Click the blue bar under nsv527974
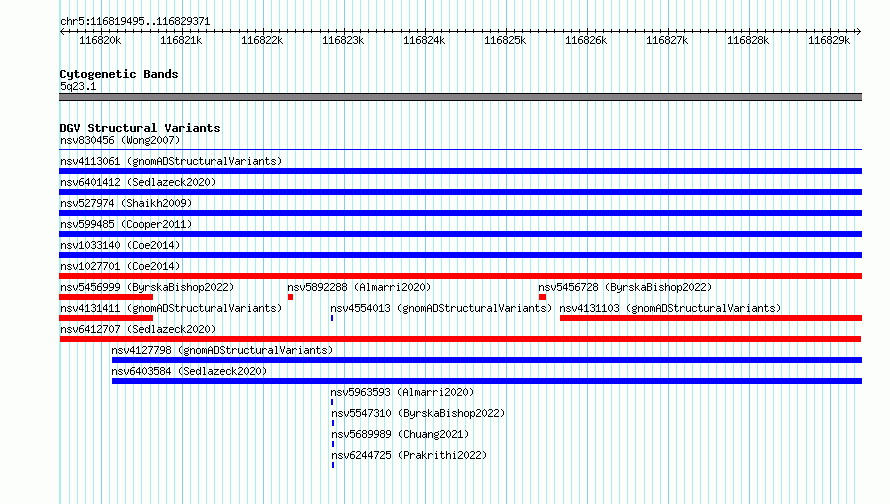 (x=460, y=213)
